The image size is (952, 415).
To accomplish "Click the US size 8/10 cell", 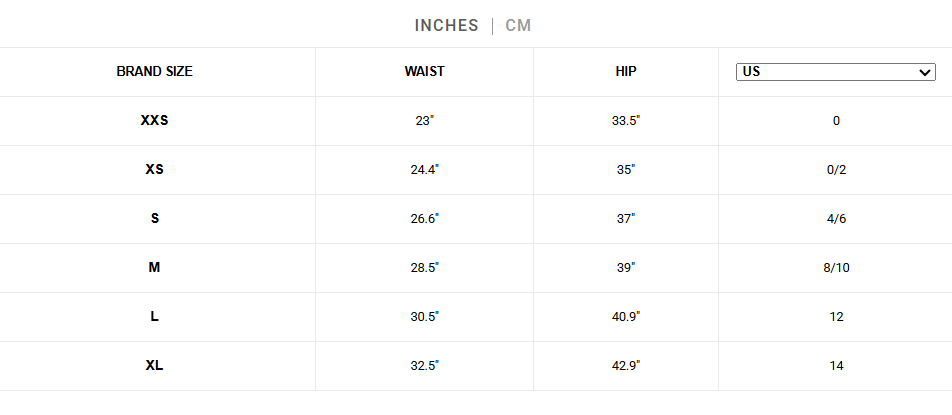I will tap(836, 268).
